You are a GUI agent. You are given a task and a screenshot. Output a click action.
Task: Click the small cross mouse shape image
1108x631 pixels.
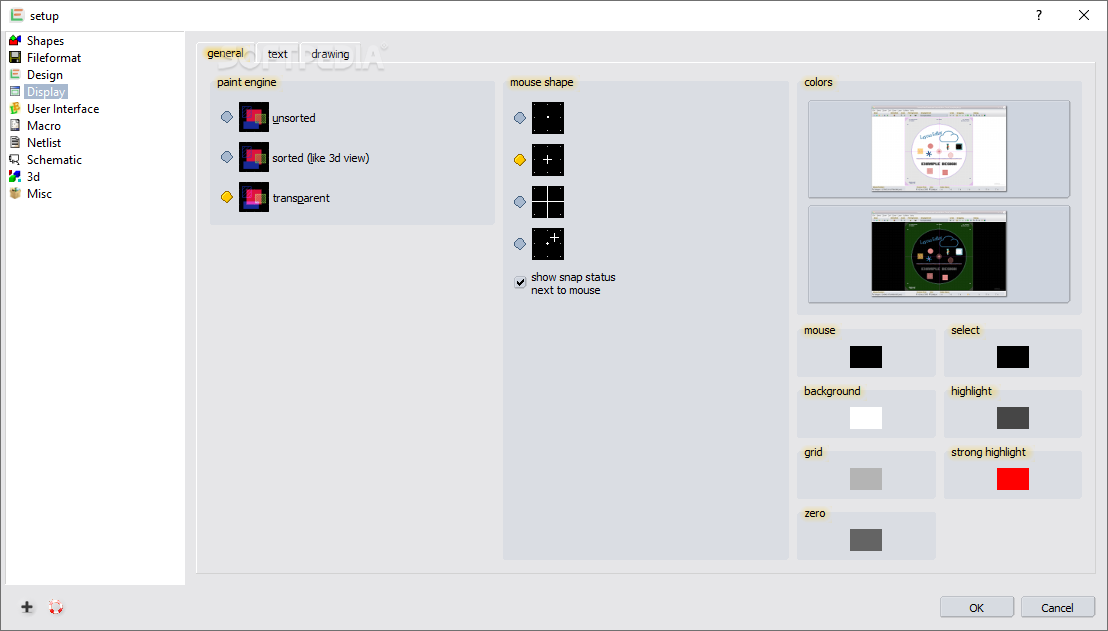pyautogui.click(x=548, y=160)
